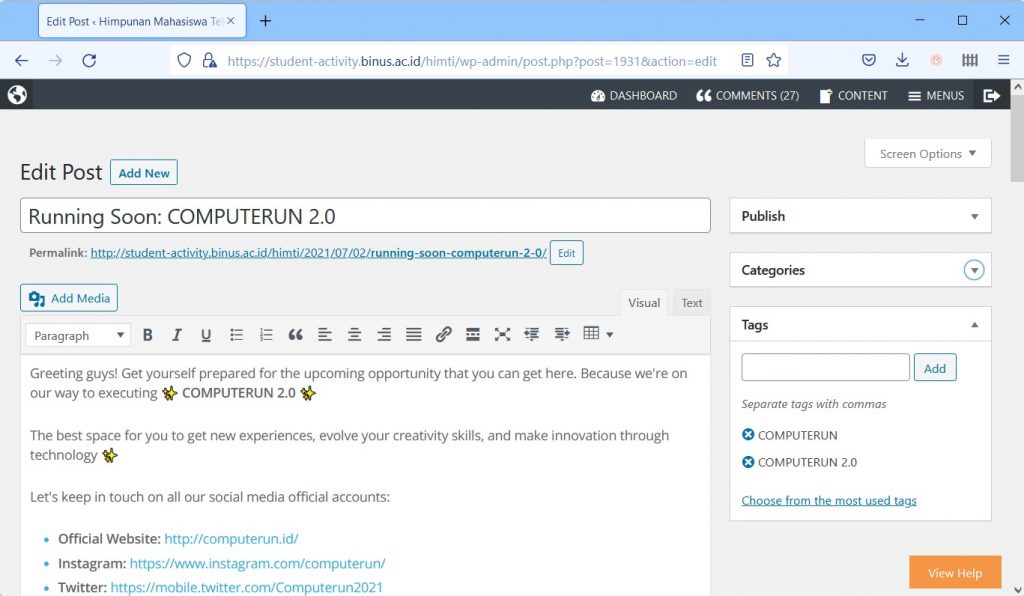Click the underline toolbar icon

click(206, 335)
